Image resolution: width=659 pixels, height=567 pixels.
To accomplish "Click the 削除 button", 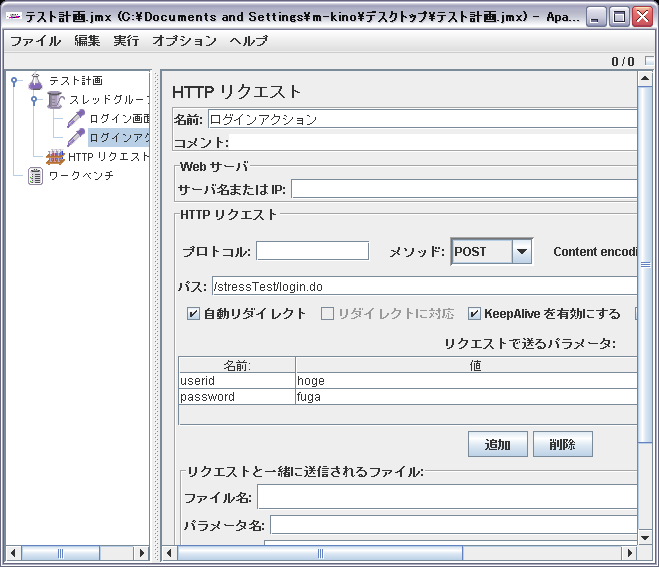I will (563, 444).
